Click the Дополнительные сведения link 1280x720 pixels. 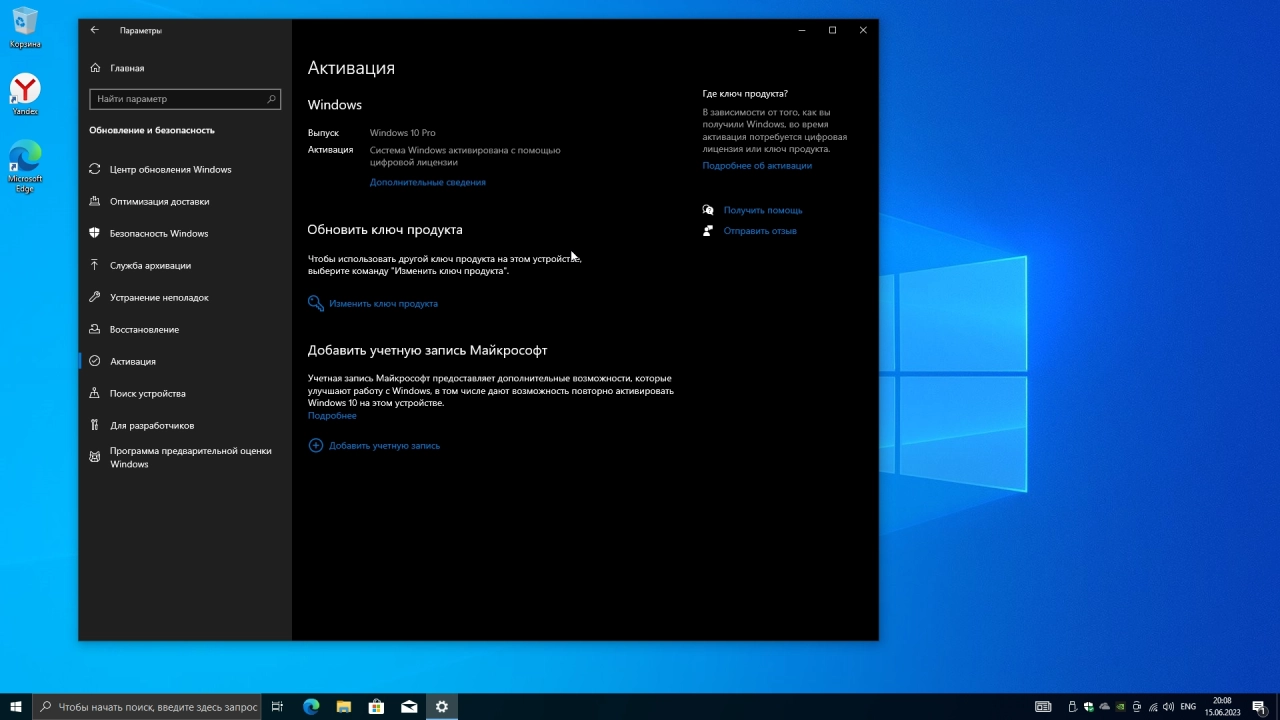coord(427,182)
